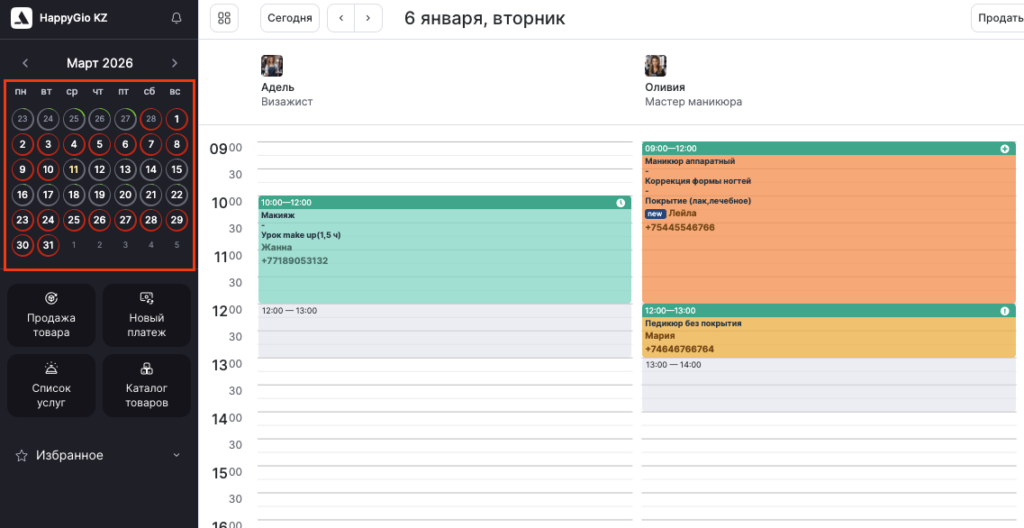This screenshot has height=528, width=1024.
Task: Go to previous month in mini calendar
Action: [25, 63]
